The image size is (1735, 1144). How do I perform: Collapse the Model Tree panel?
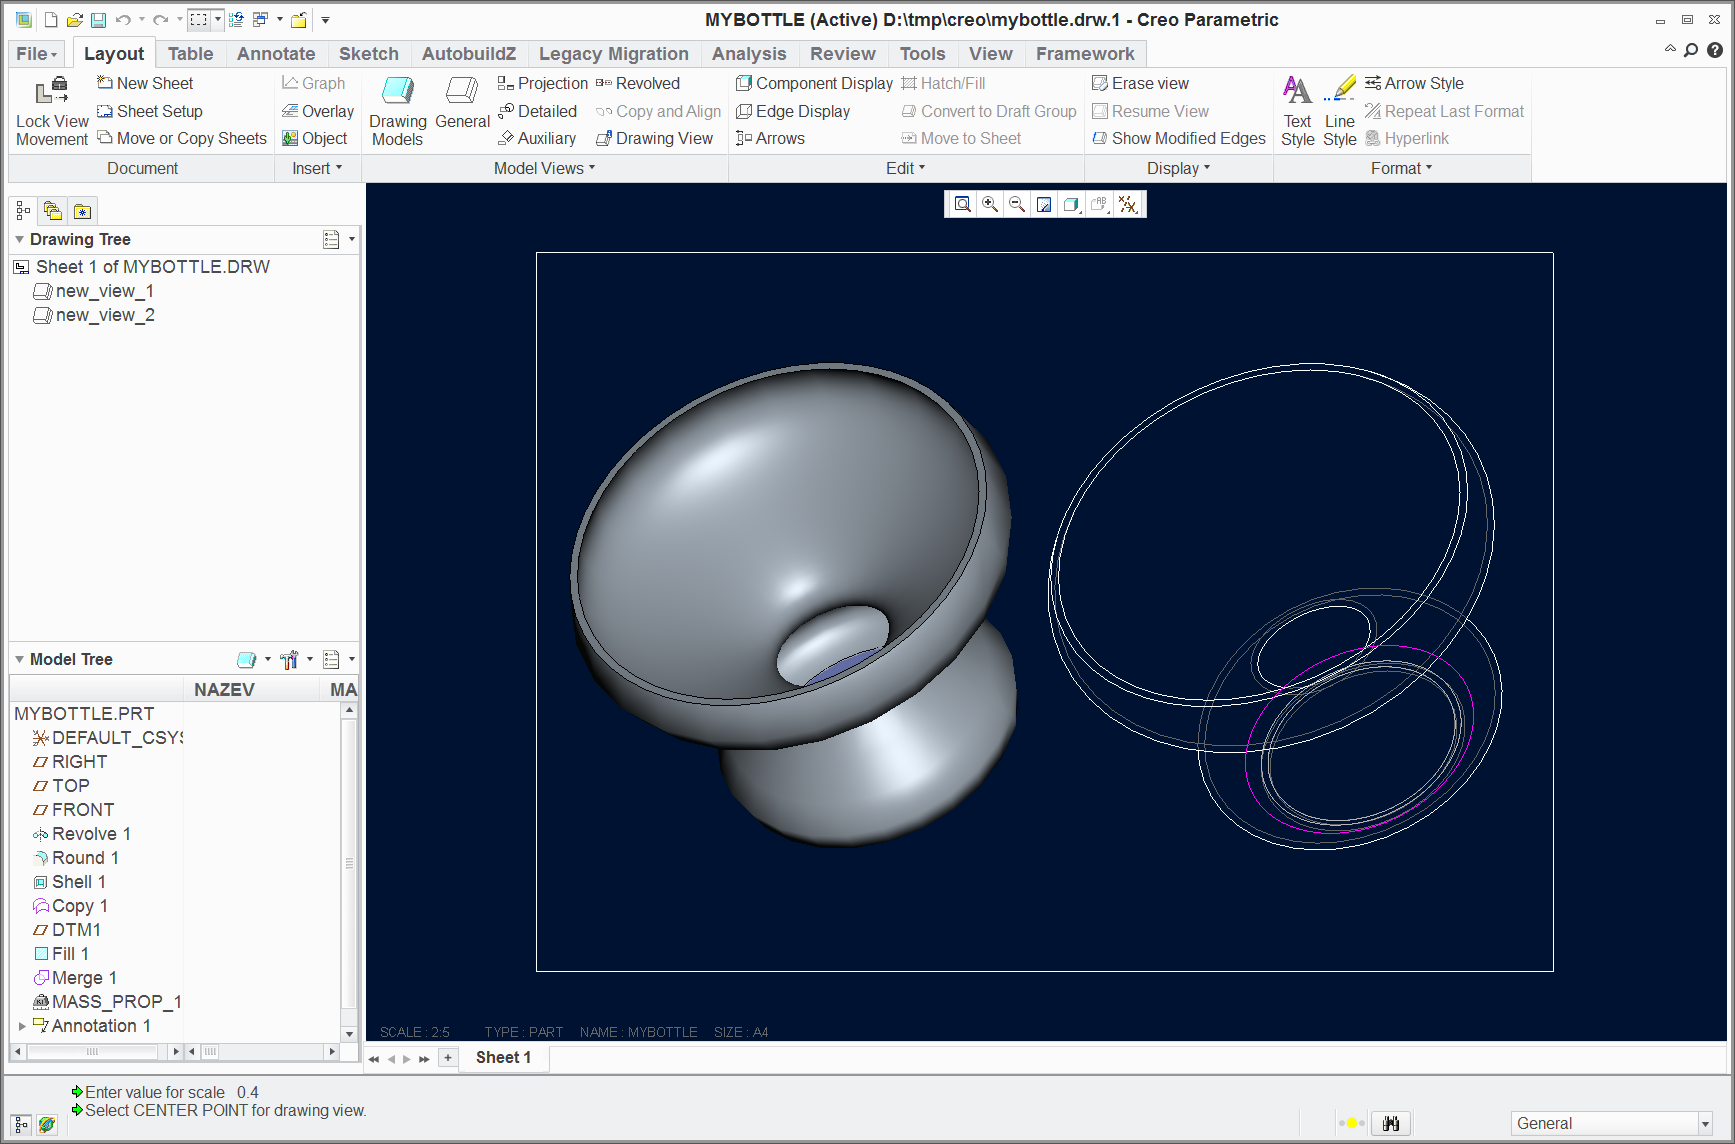click(x=19, y=659)
